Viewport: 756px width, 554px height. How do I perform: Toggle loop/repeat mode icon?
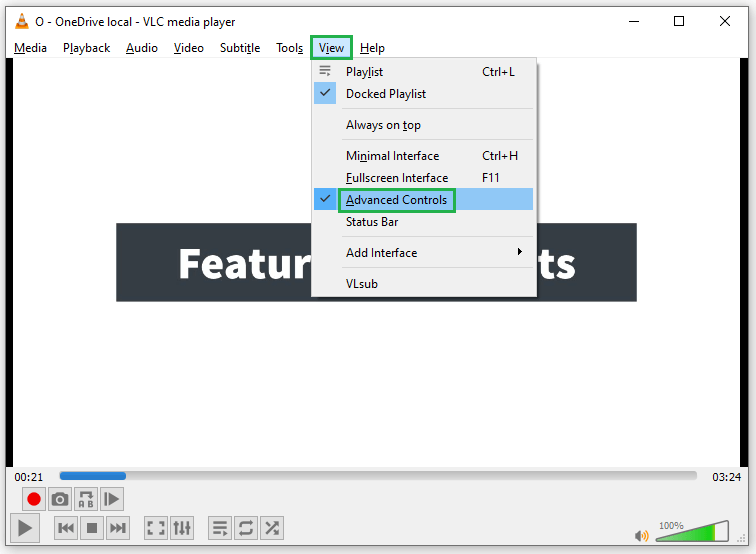[246, 528]
